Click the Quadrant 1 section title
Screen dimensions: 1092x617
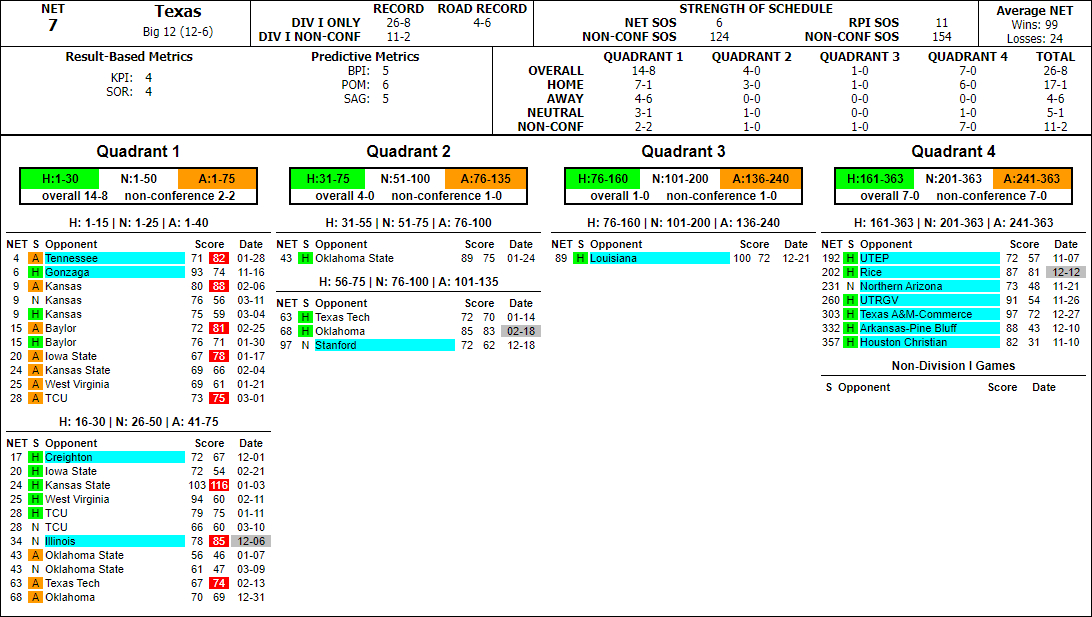(138, 152)
